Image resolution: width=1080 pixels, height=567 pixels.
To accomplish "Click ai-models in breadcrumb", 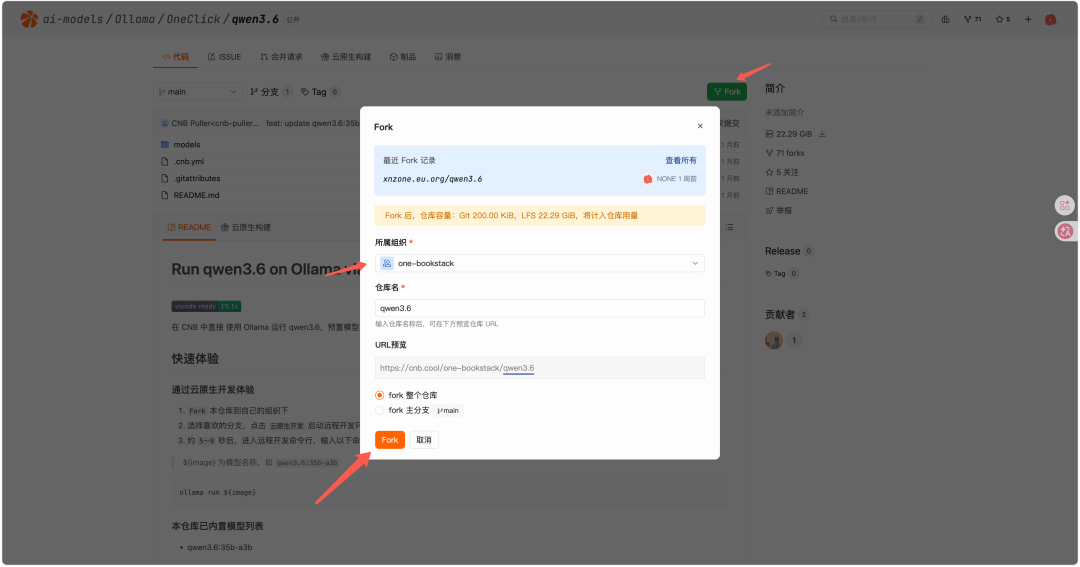I will (73, 19).
